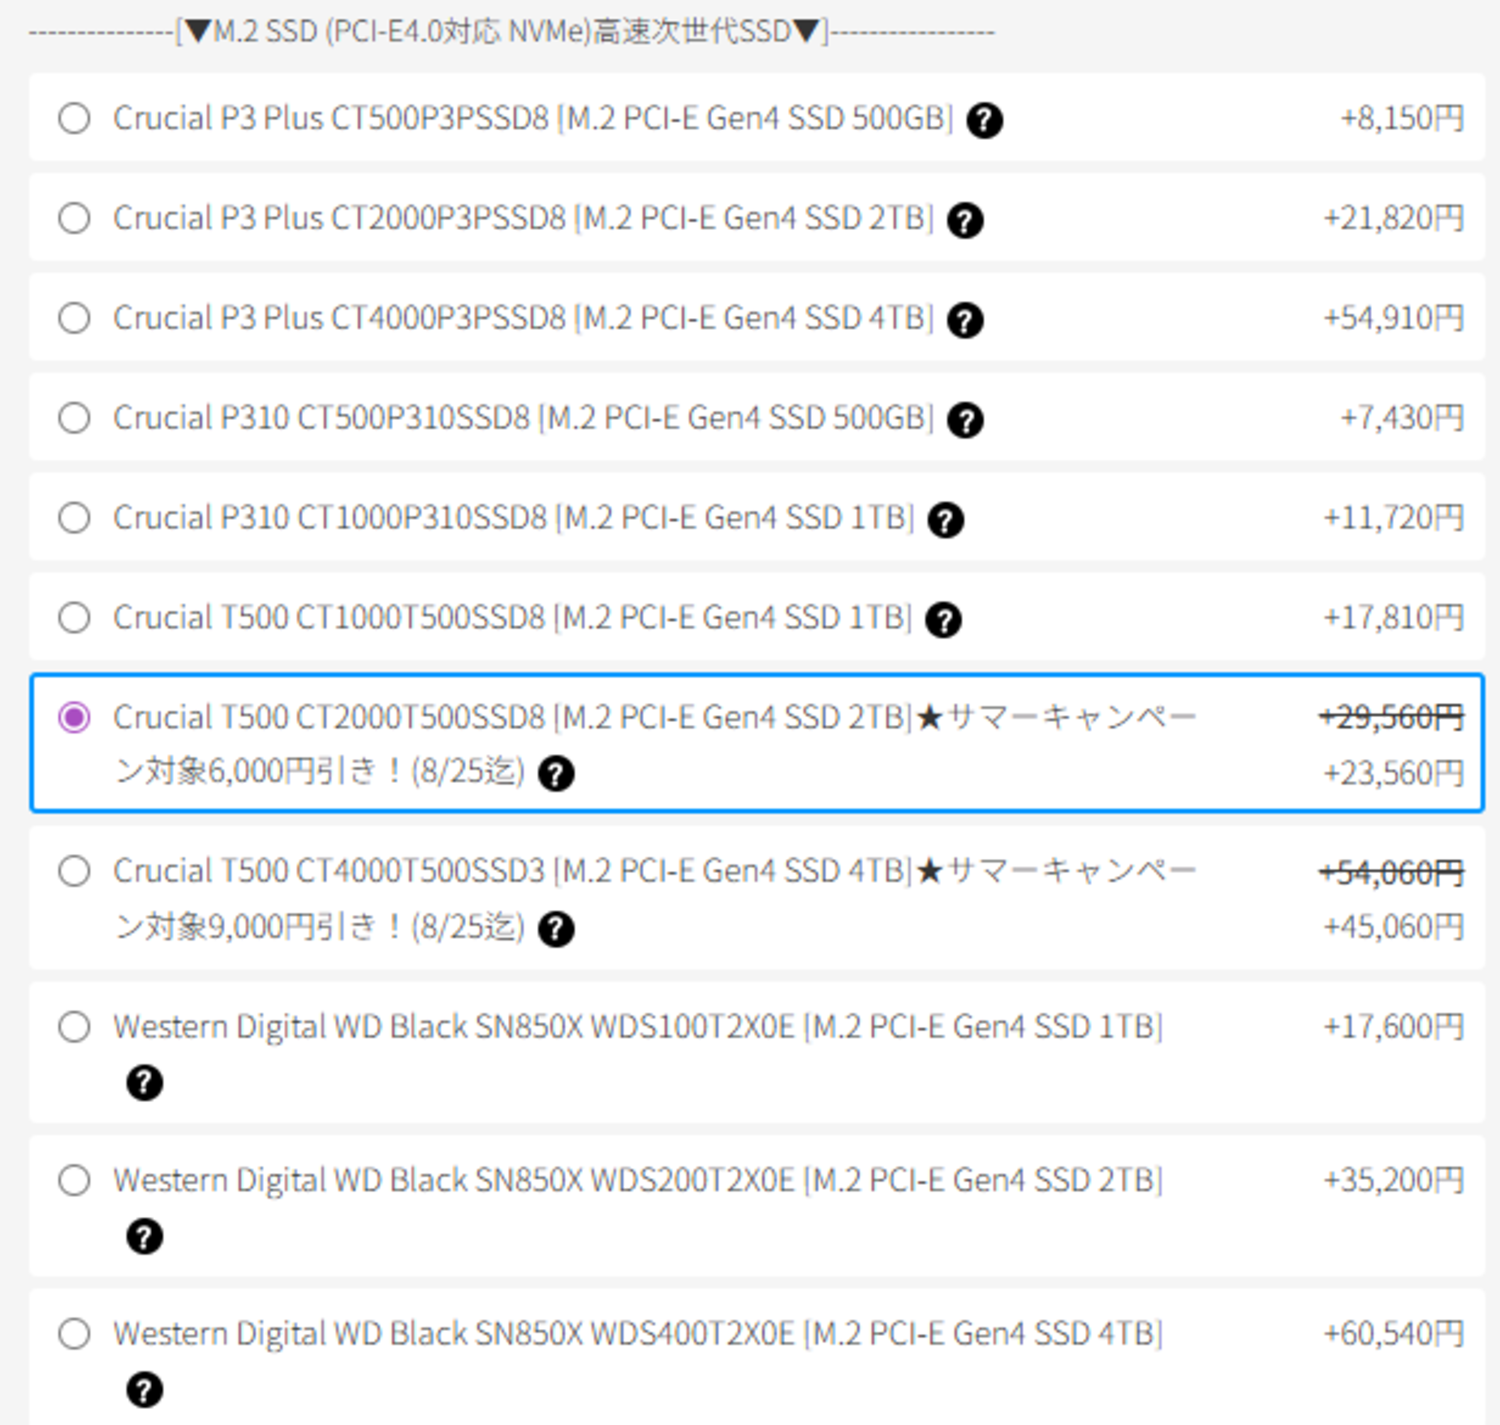Click the +54,910円 price
1500x1425 pixels.
[1394, 318]
